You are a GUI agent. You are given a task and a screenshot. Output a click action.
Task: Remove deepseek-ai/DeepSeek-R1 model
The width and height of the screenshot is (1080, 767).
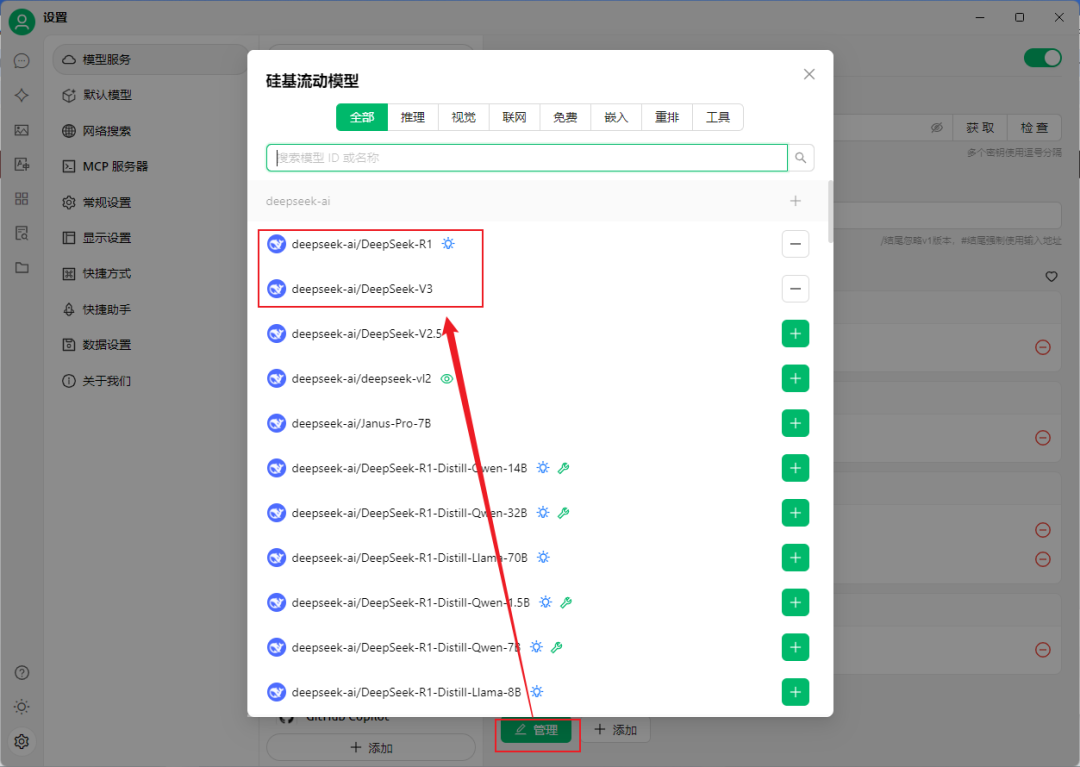click(x=796, y=244)
